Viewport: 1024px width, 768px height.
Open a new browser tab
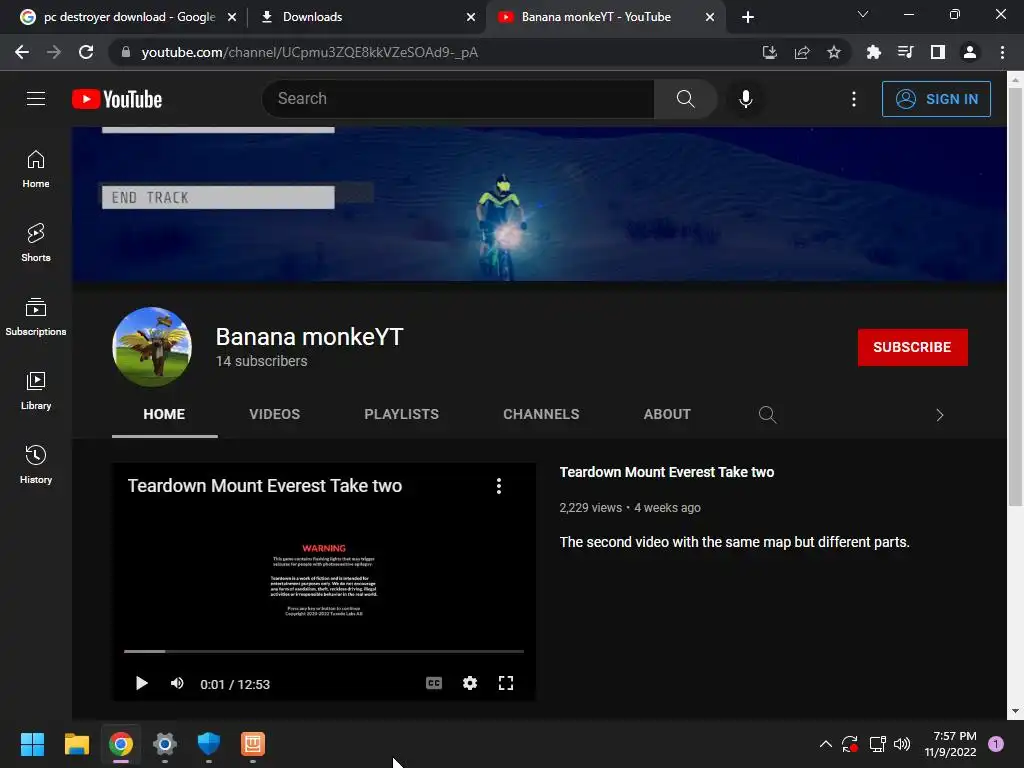pyautogui.click(x=748, y=17)
